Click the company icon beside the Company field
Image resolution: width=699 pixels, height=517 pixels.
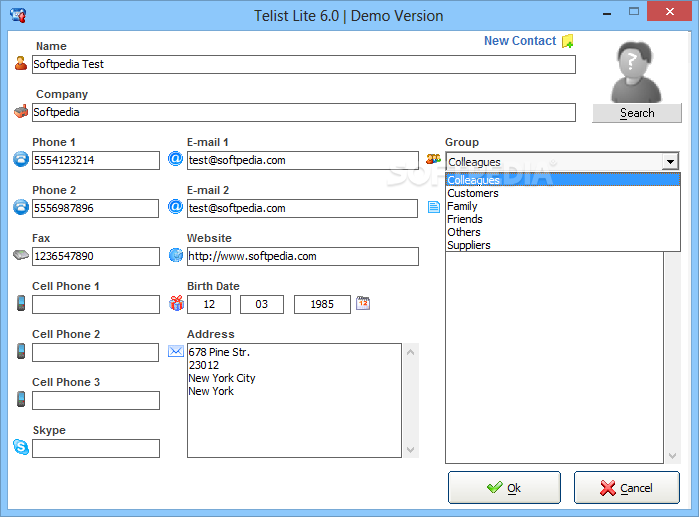pyautogui.click(x=21, y=111)
